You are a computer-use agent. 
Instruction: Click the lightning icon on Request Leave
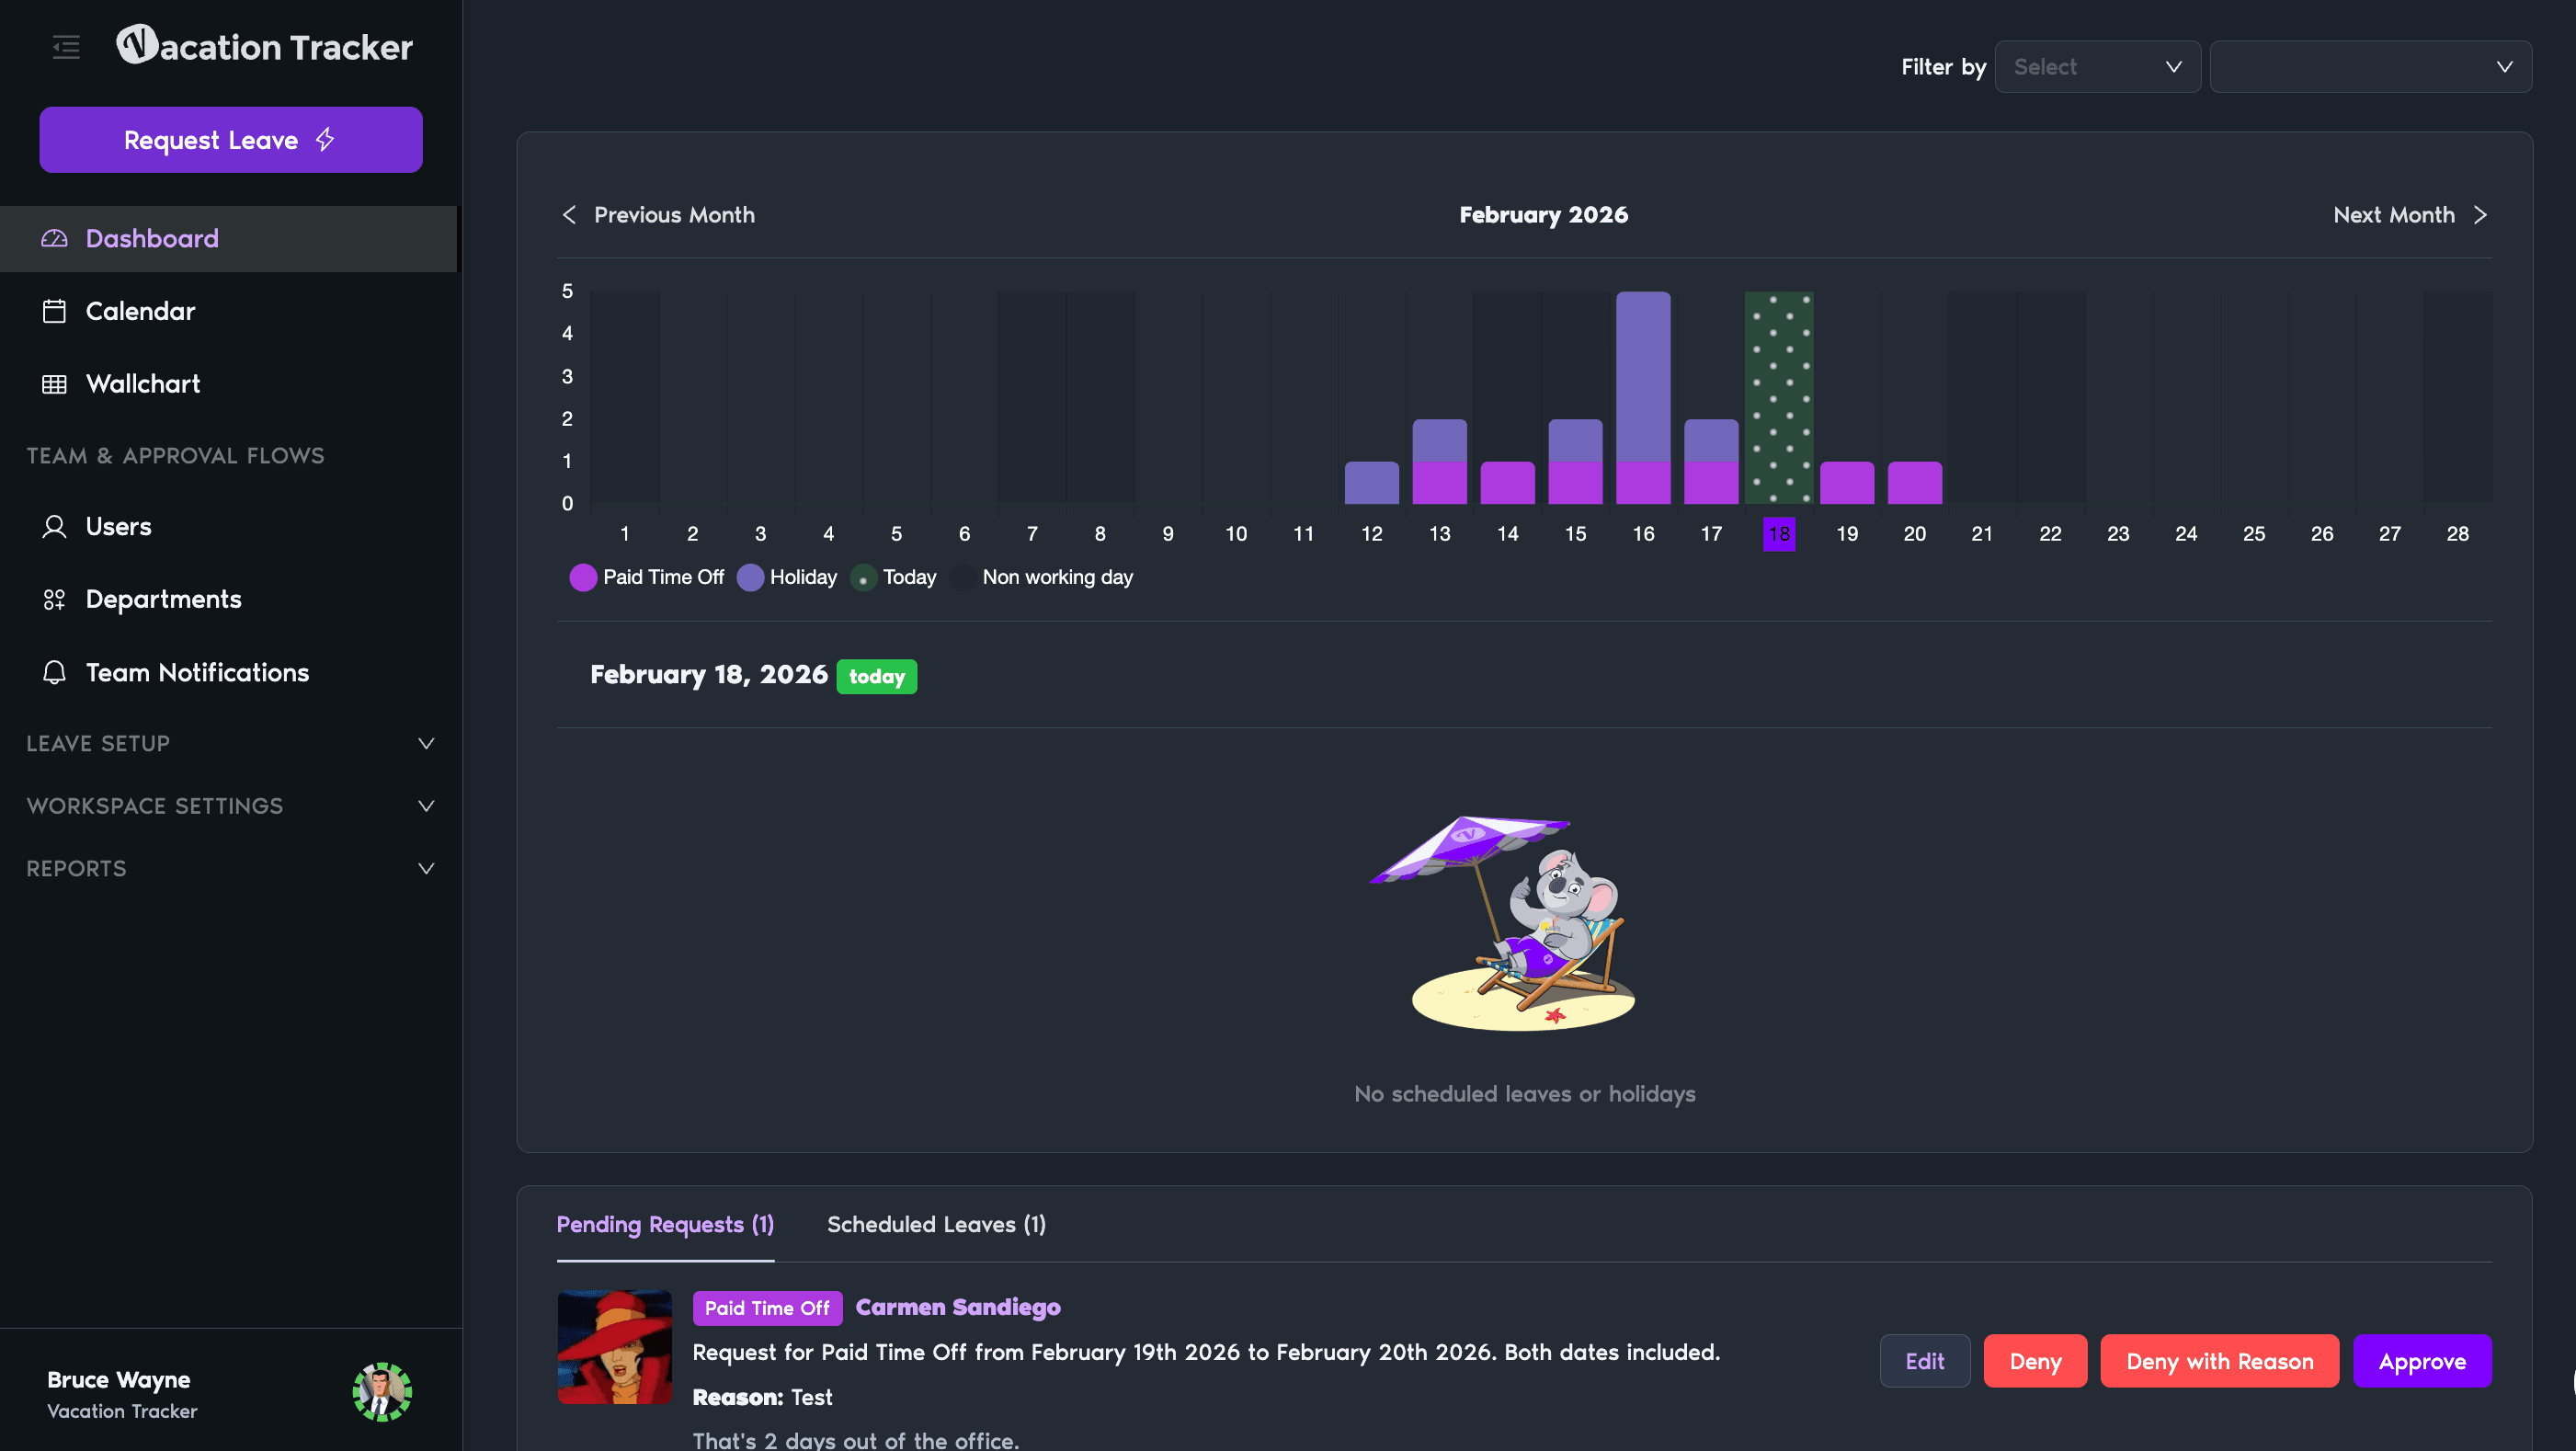pyautogui.click(x=325, y=140)
